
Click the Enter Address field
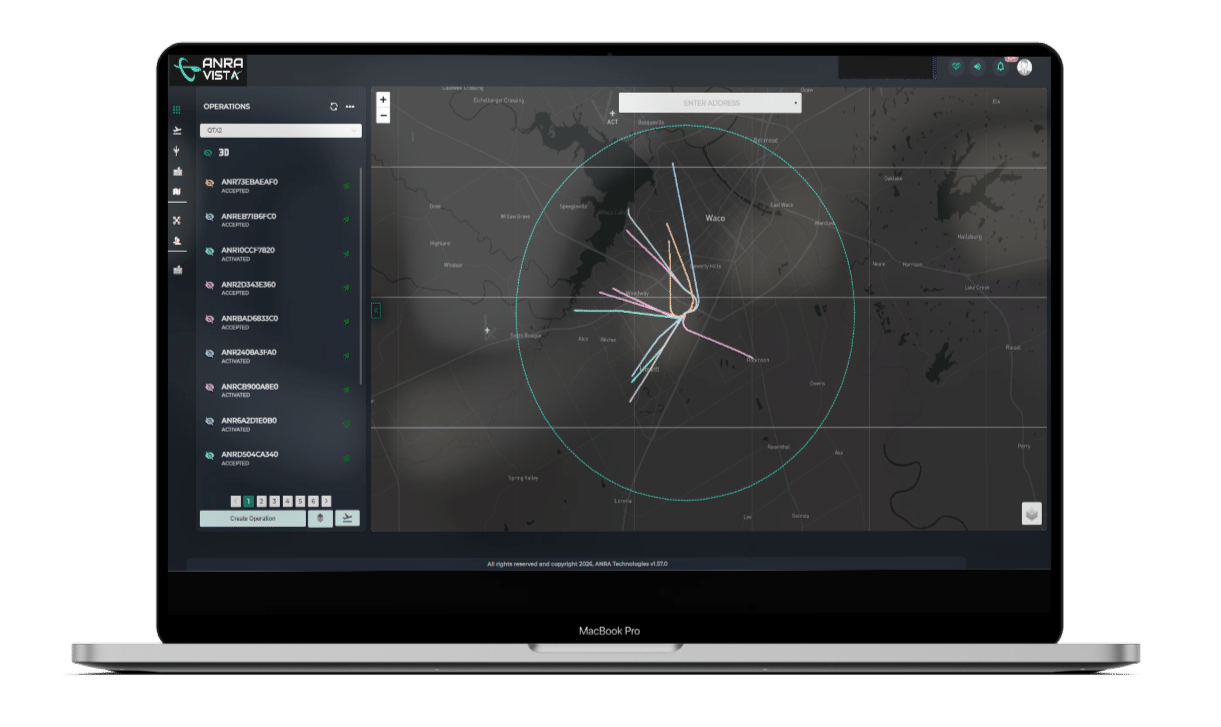tap(710, 103)
